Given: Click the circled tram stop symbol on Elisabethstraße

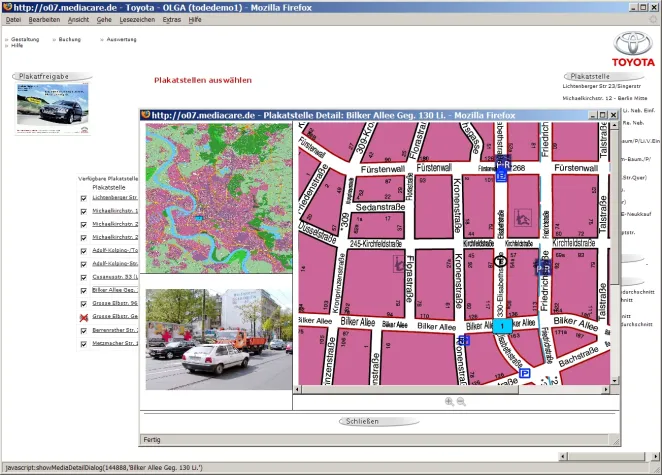Looking at the screenshot, I should 500,261.
